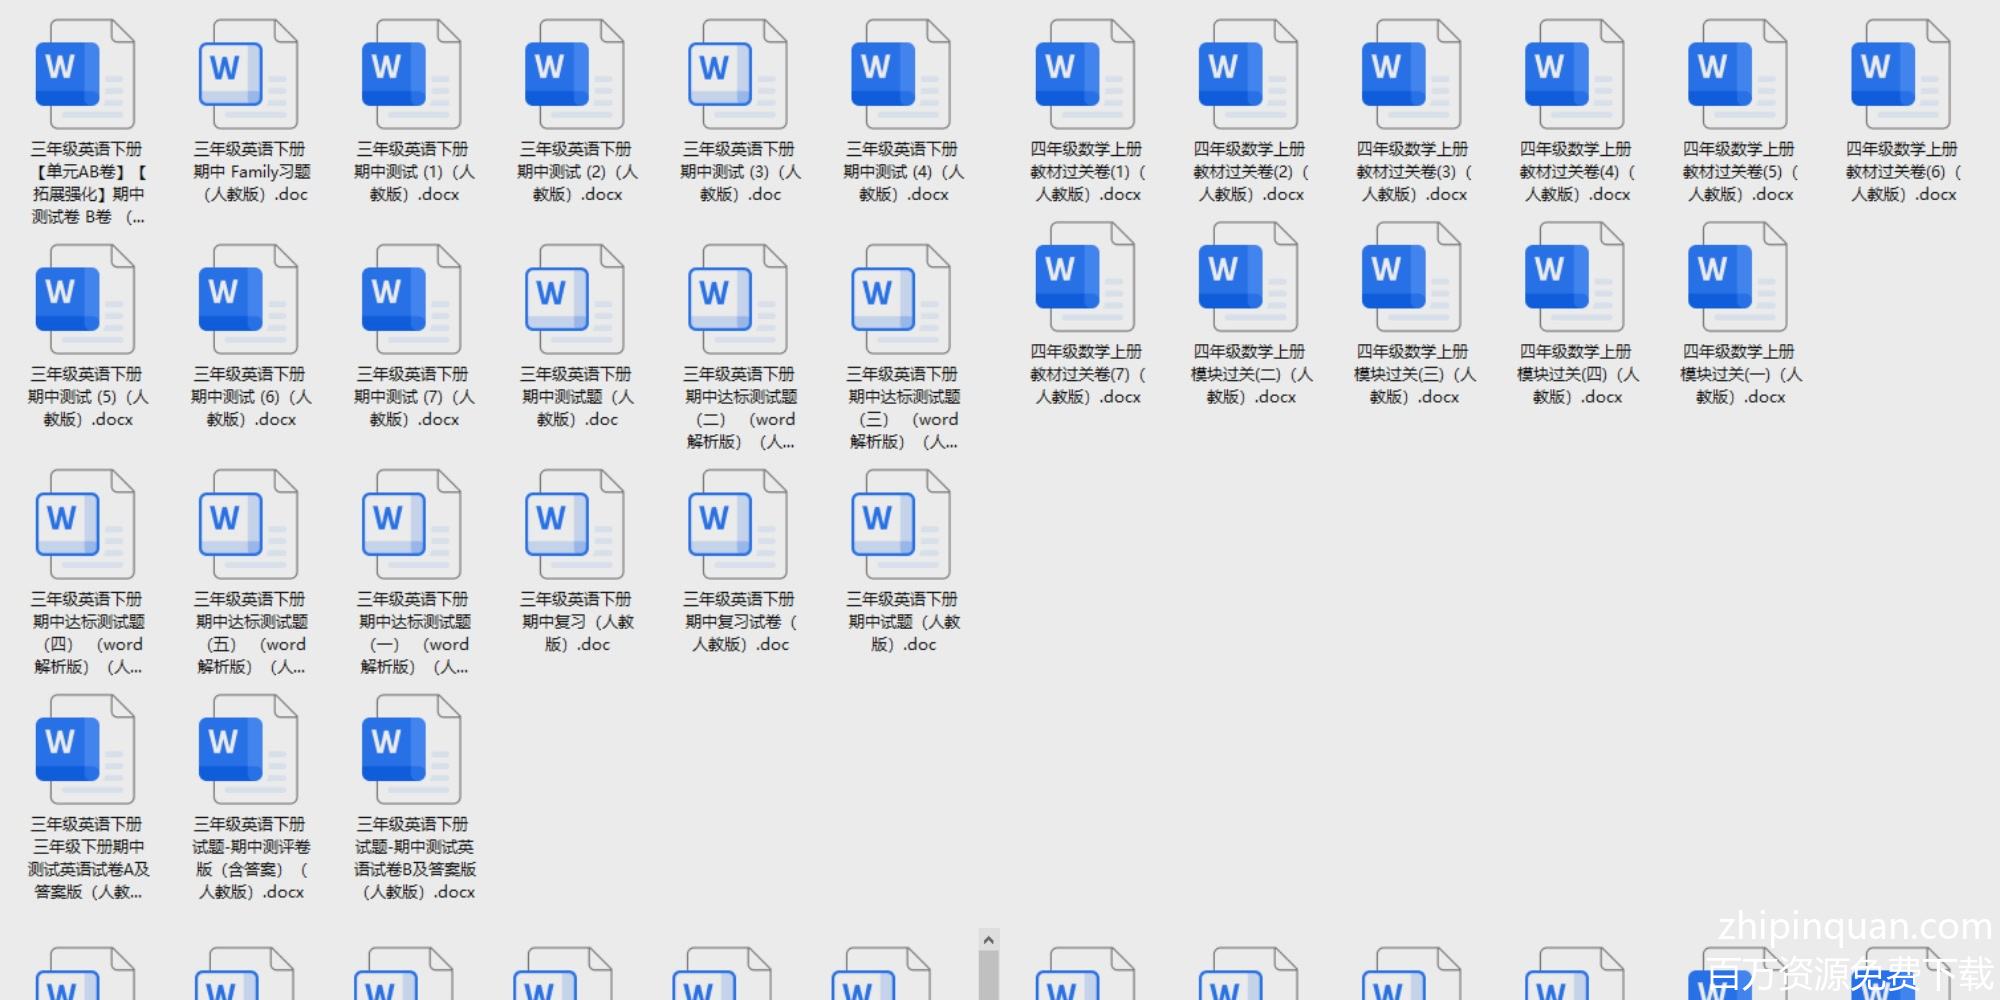Select the 期中测试 (4) docx file icon
Viewport: 2000px width, 1000px height.
pyautogui.click(x=901, y=75)
